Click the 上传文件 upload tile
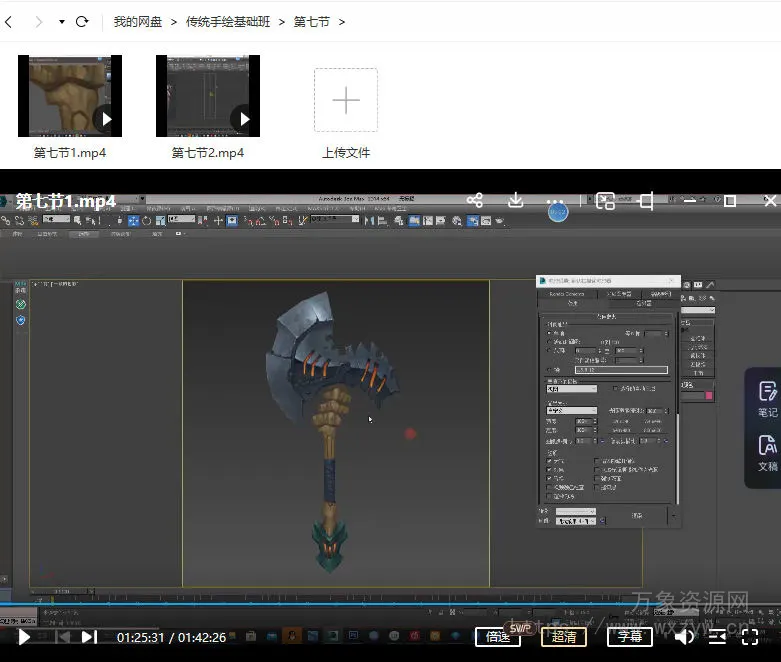Viewport: 781px width, 662px height. pyautogui.click(x=346, y=100)
